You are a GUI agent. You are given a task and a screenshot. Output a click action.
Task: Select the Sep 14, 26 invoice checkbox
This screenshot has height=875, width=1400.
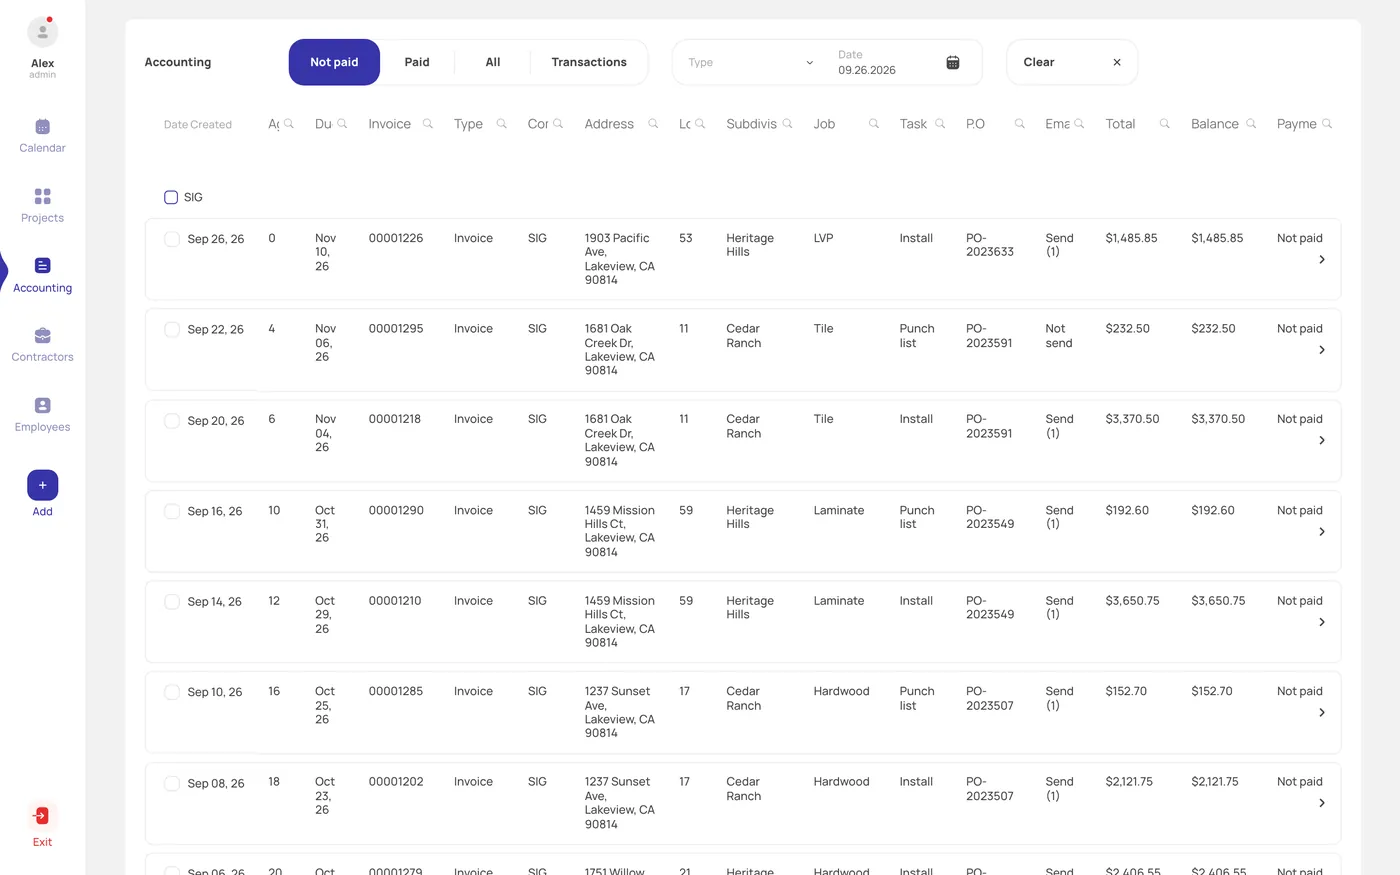tap(172, 602)
